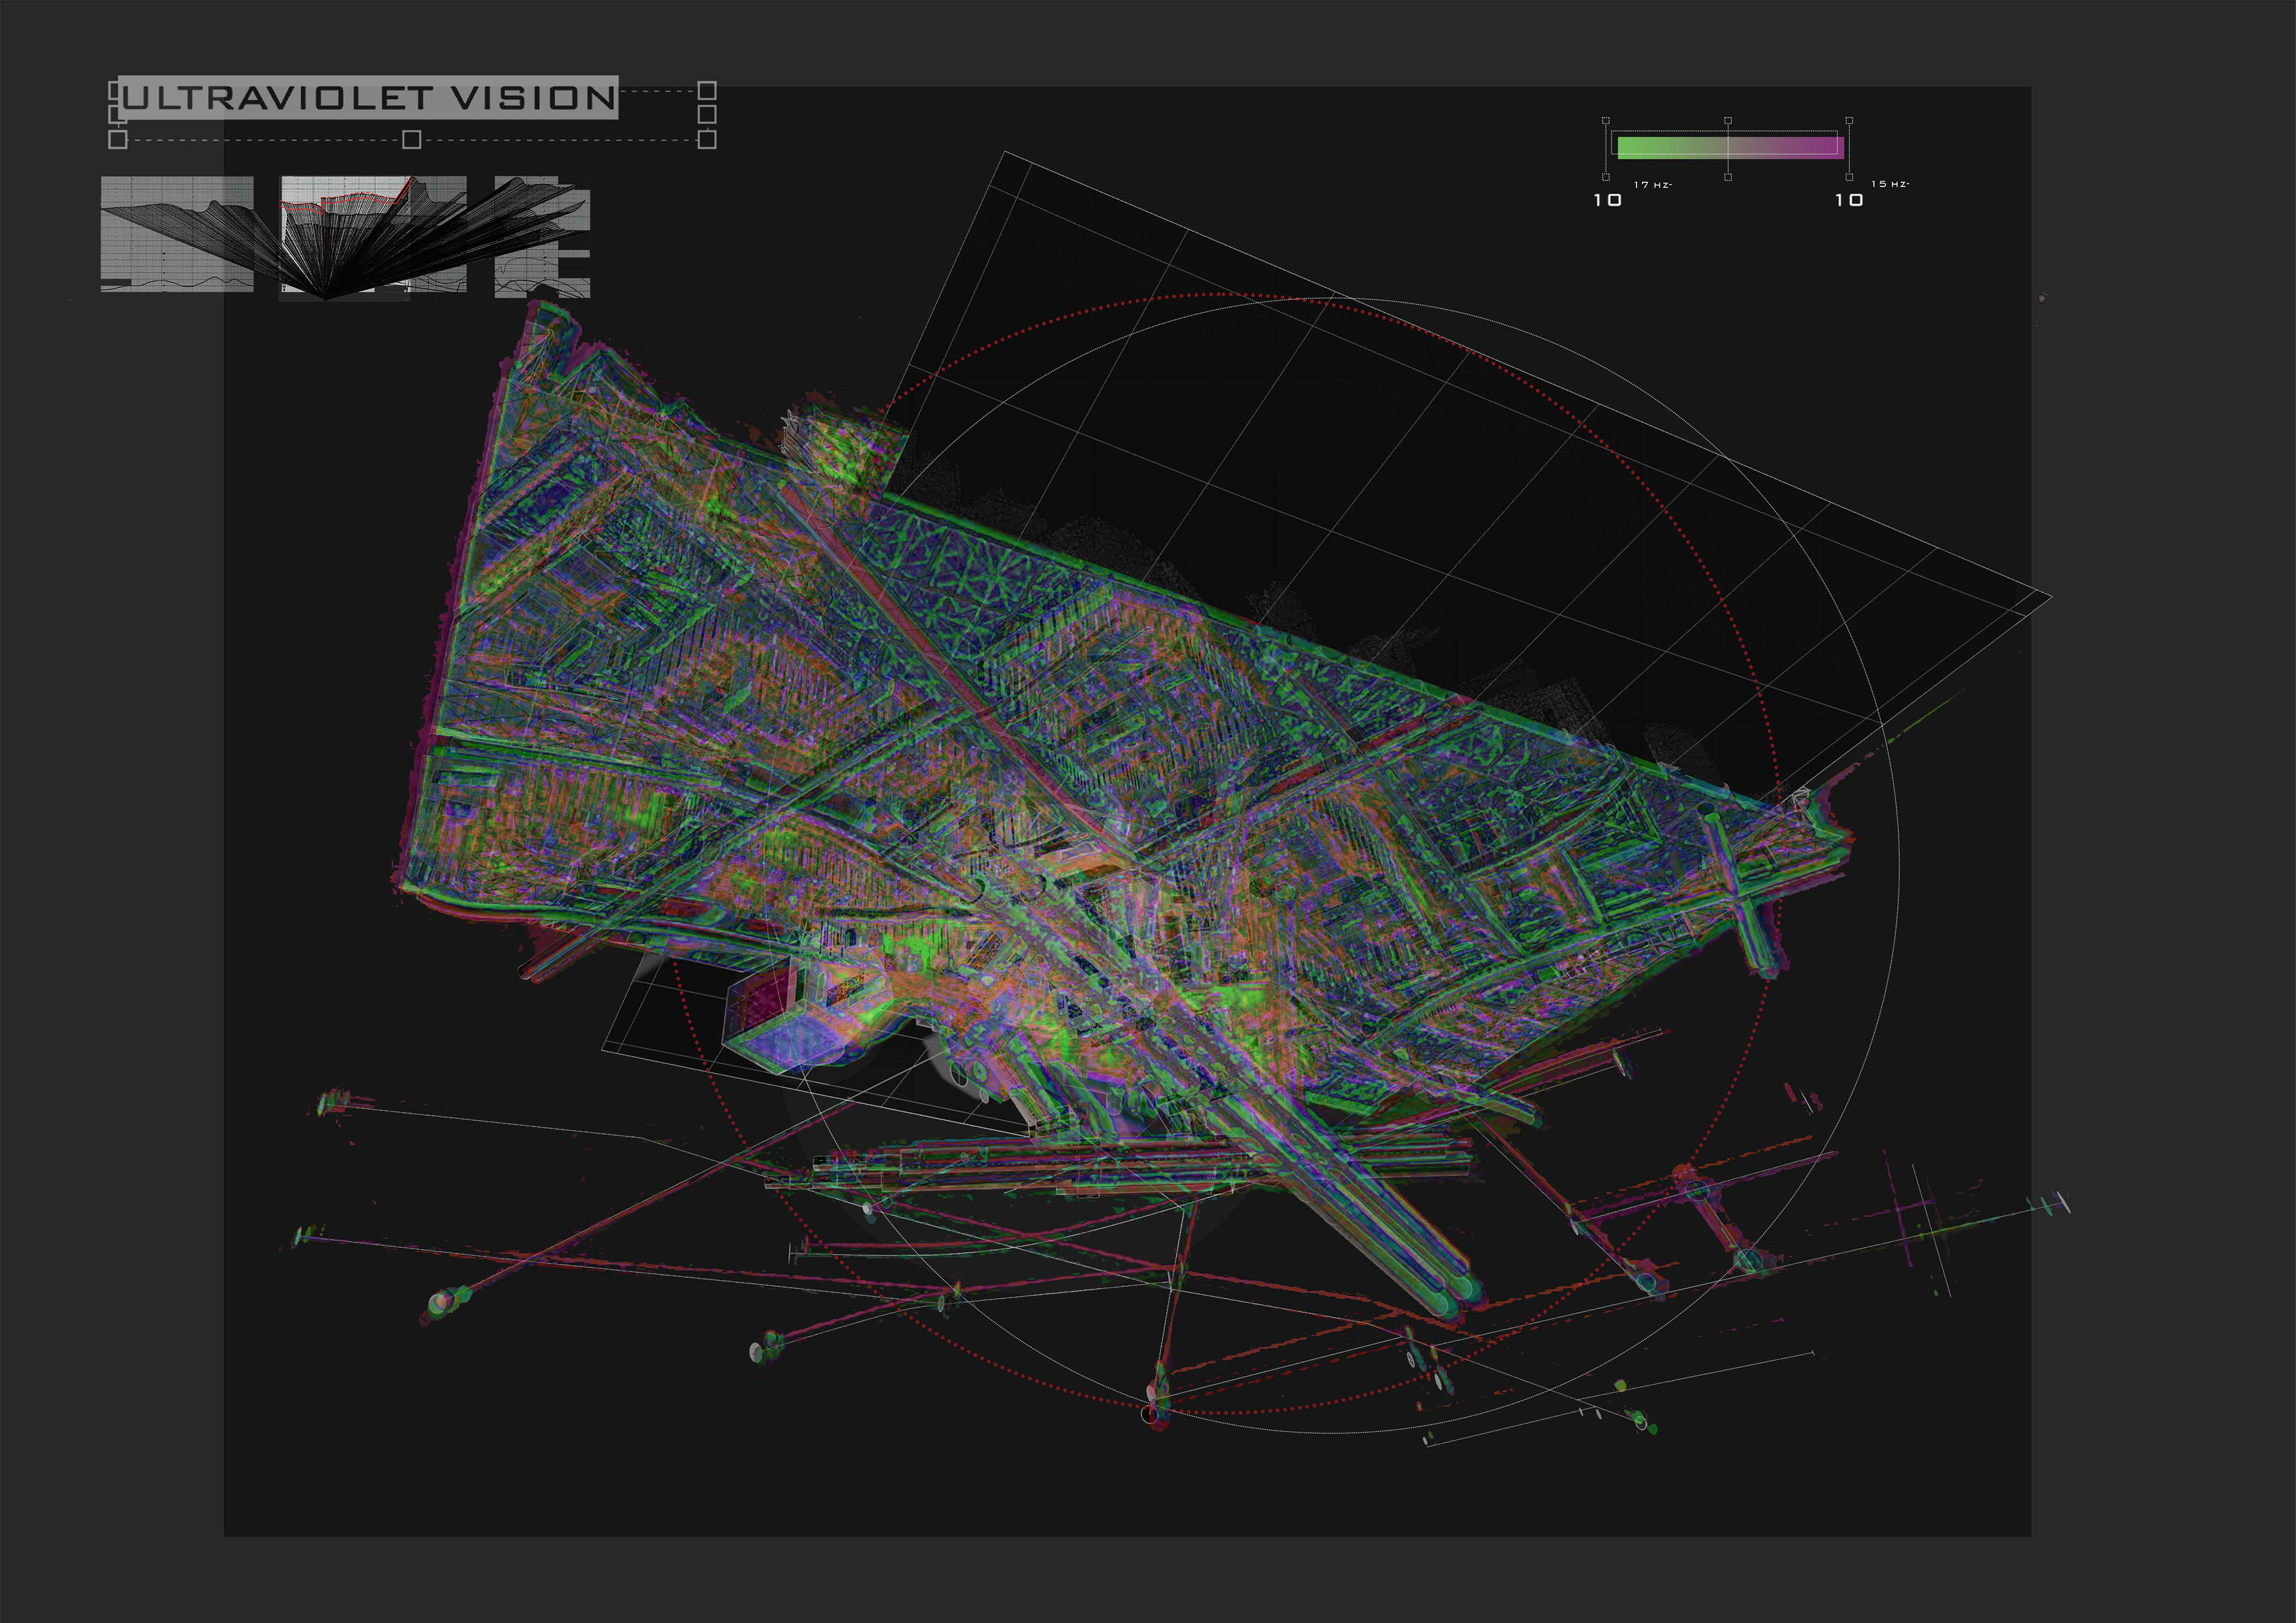The image size is (2296, 1623).
Task: Click bottom-center dotted handle below gradient bar
Action: 1728,177
